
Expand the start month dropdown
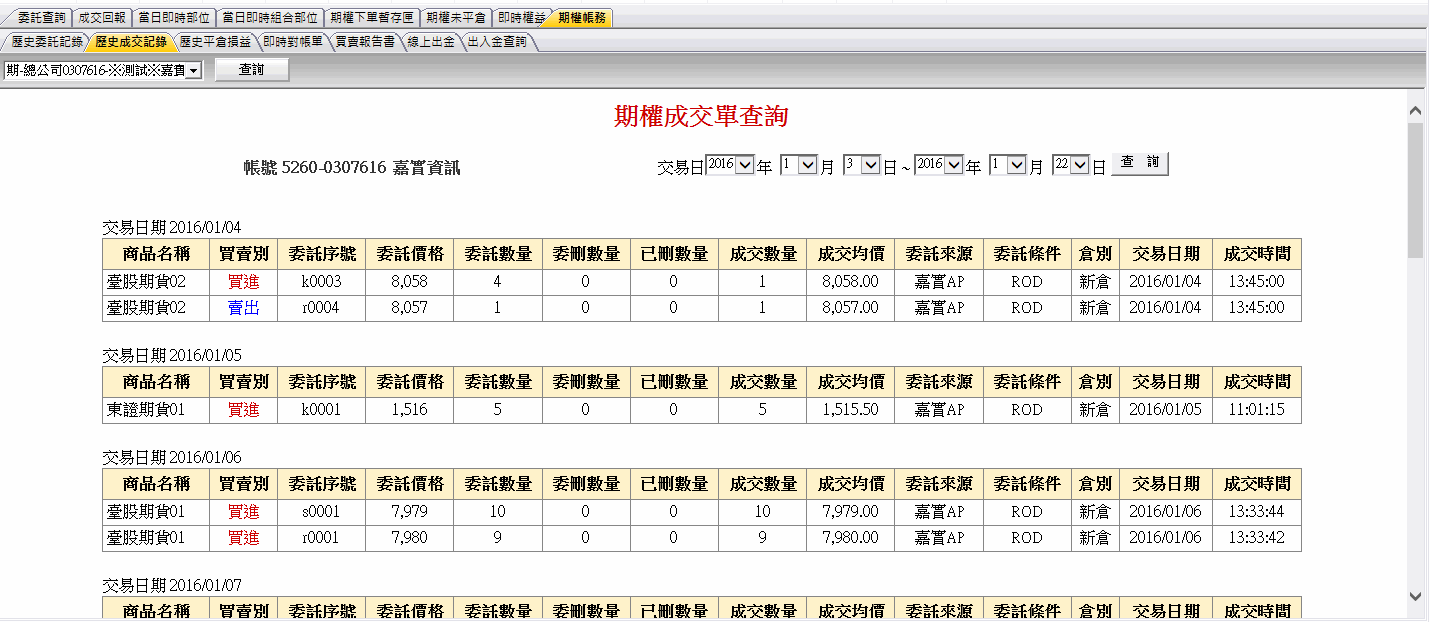(808, 166)
